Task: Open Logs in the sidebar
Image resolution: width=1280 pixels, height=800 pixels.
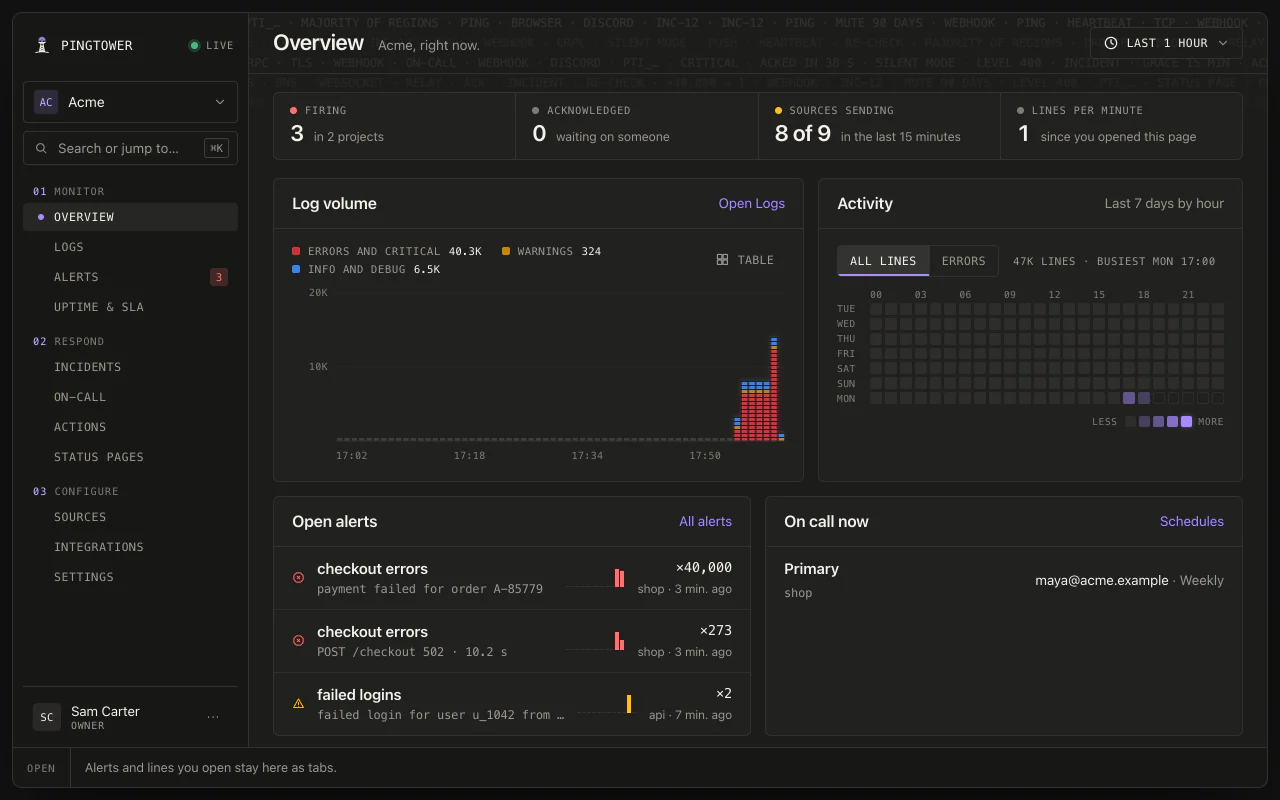Action: tap(130, 247)
